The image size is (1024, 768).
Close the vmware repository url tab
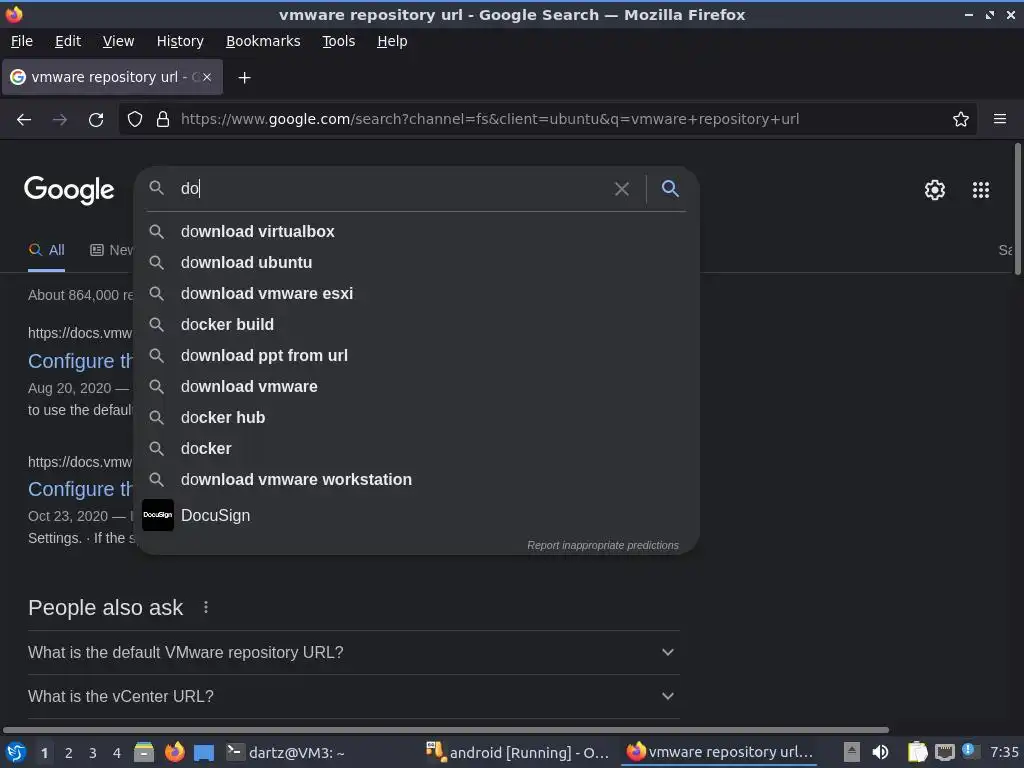[207, 77]
